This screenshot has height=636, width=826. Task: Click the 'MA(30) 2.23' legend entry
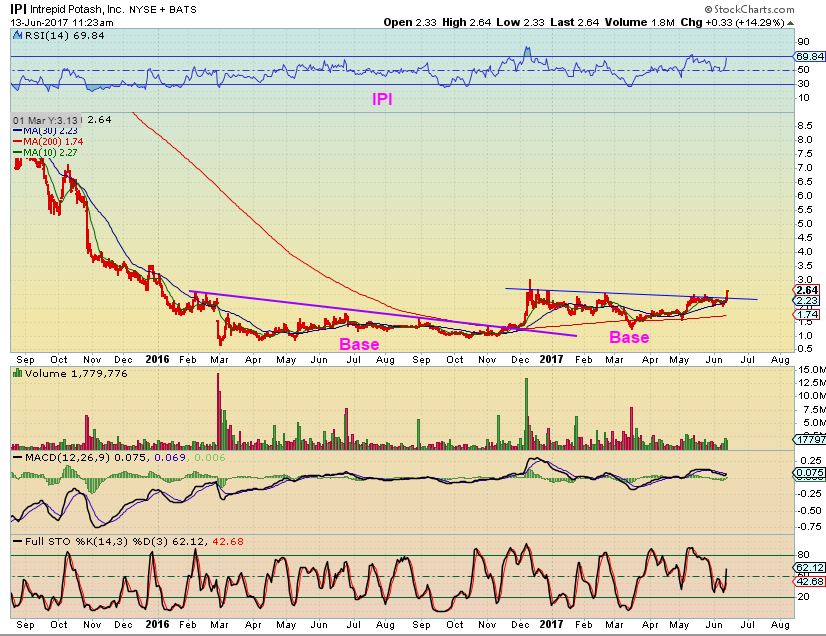[45, 131]
